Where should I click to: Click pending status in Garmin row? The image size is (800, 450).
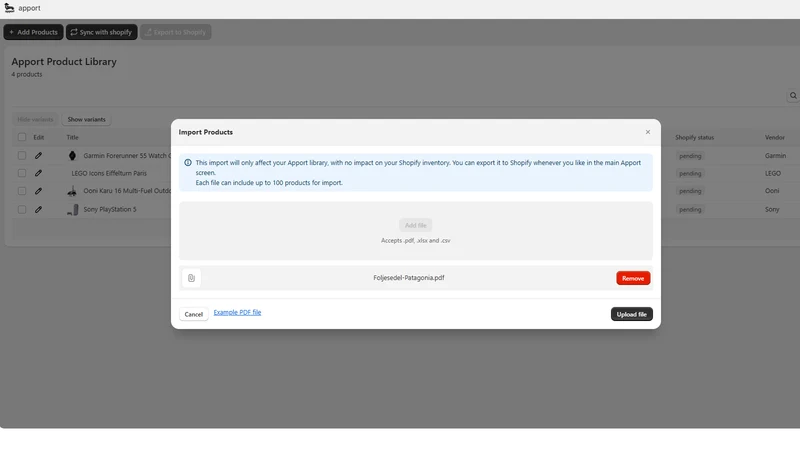pos(690,156)
